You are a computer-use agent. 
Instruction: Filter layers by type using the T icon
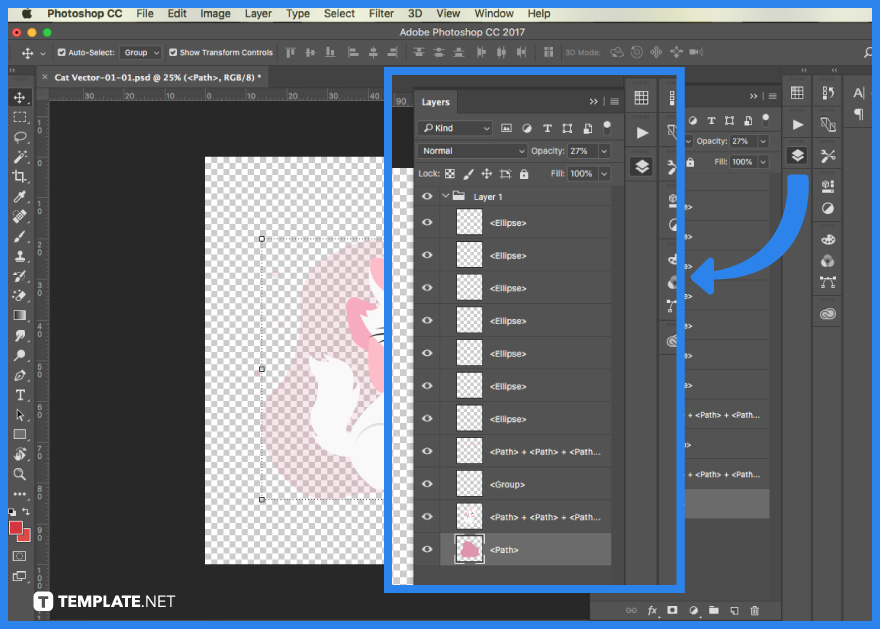click(548, 129)
